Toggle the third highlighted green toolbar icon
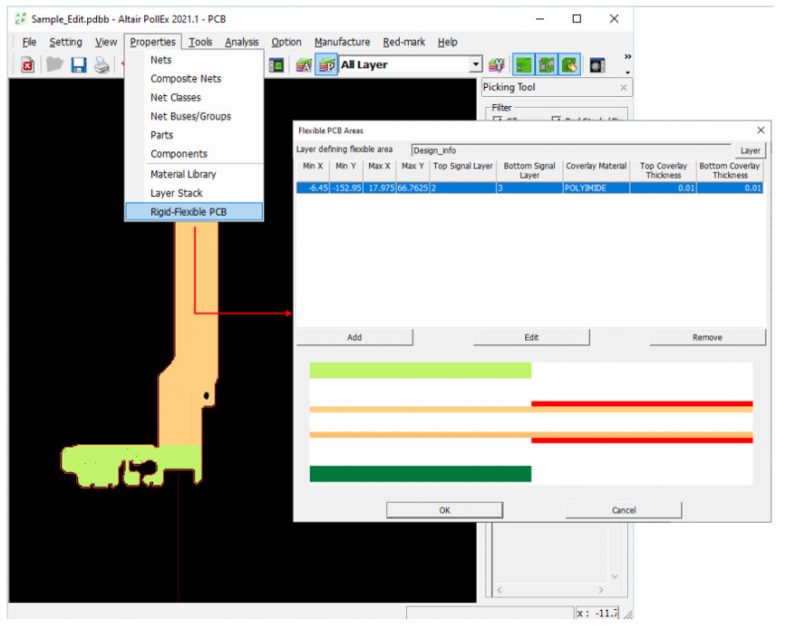The height and width of the screenshot is (630, 786). pyautogui.click(x=569, y=65)
